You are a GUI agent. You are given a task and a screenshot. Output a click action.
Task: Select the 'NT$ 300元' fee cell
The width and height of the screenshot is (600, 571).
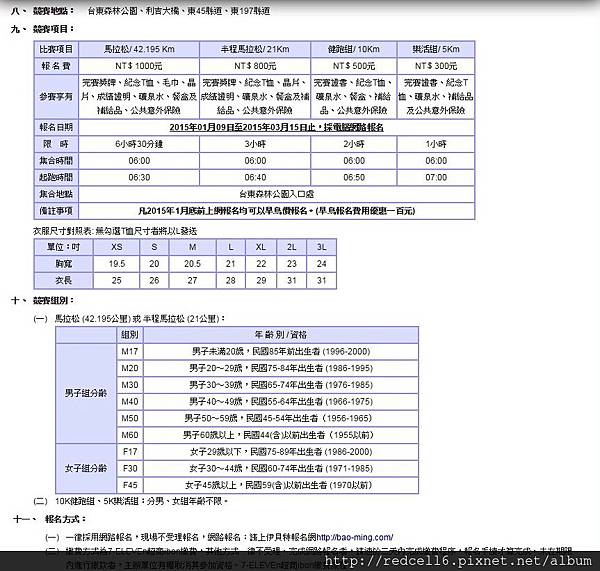436,66
